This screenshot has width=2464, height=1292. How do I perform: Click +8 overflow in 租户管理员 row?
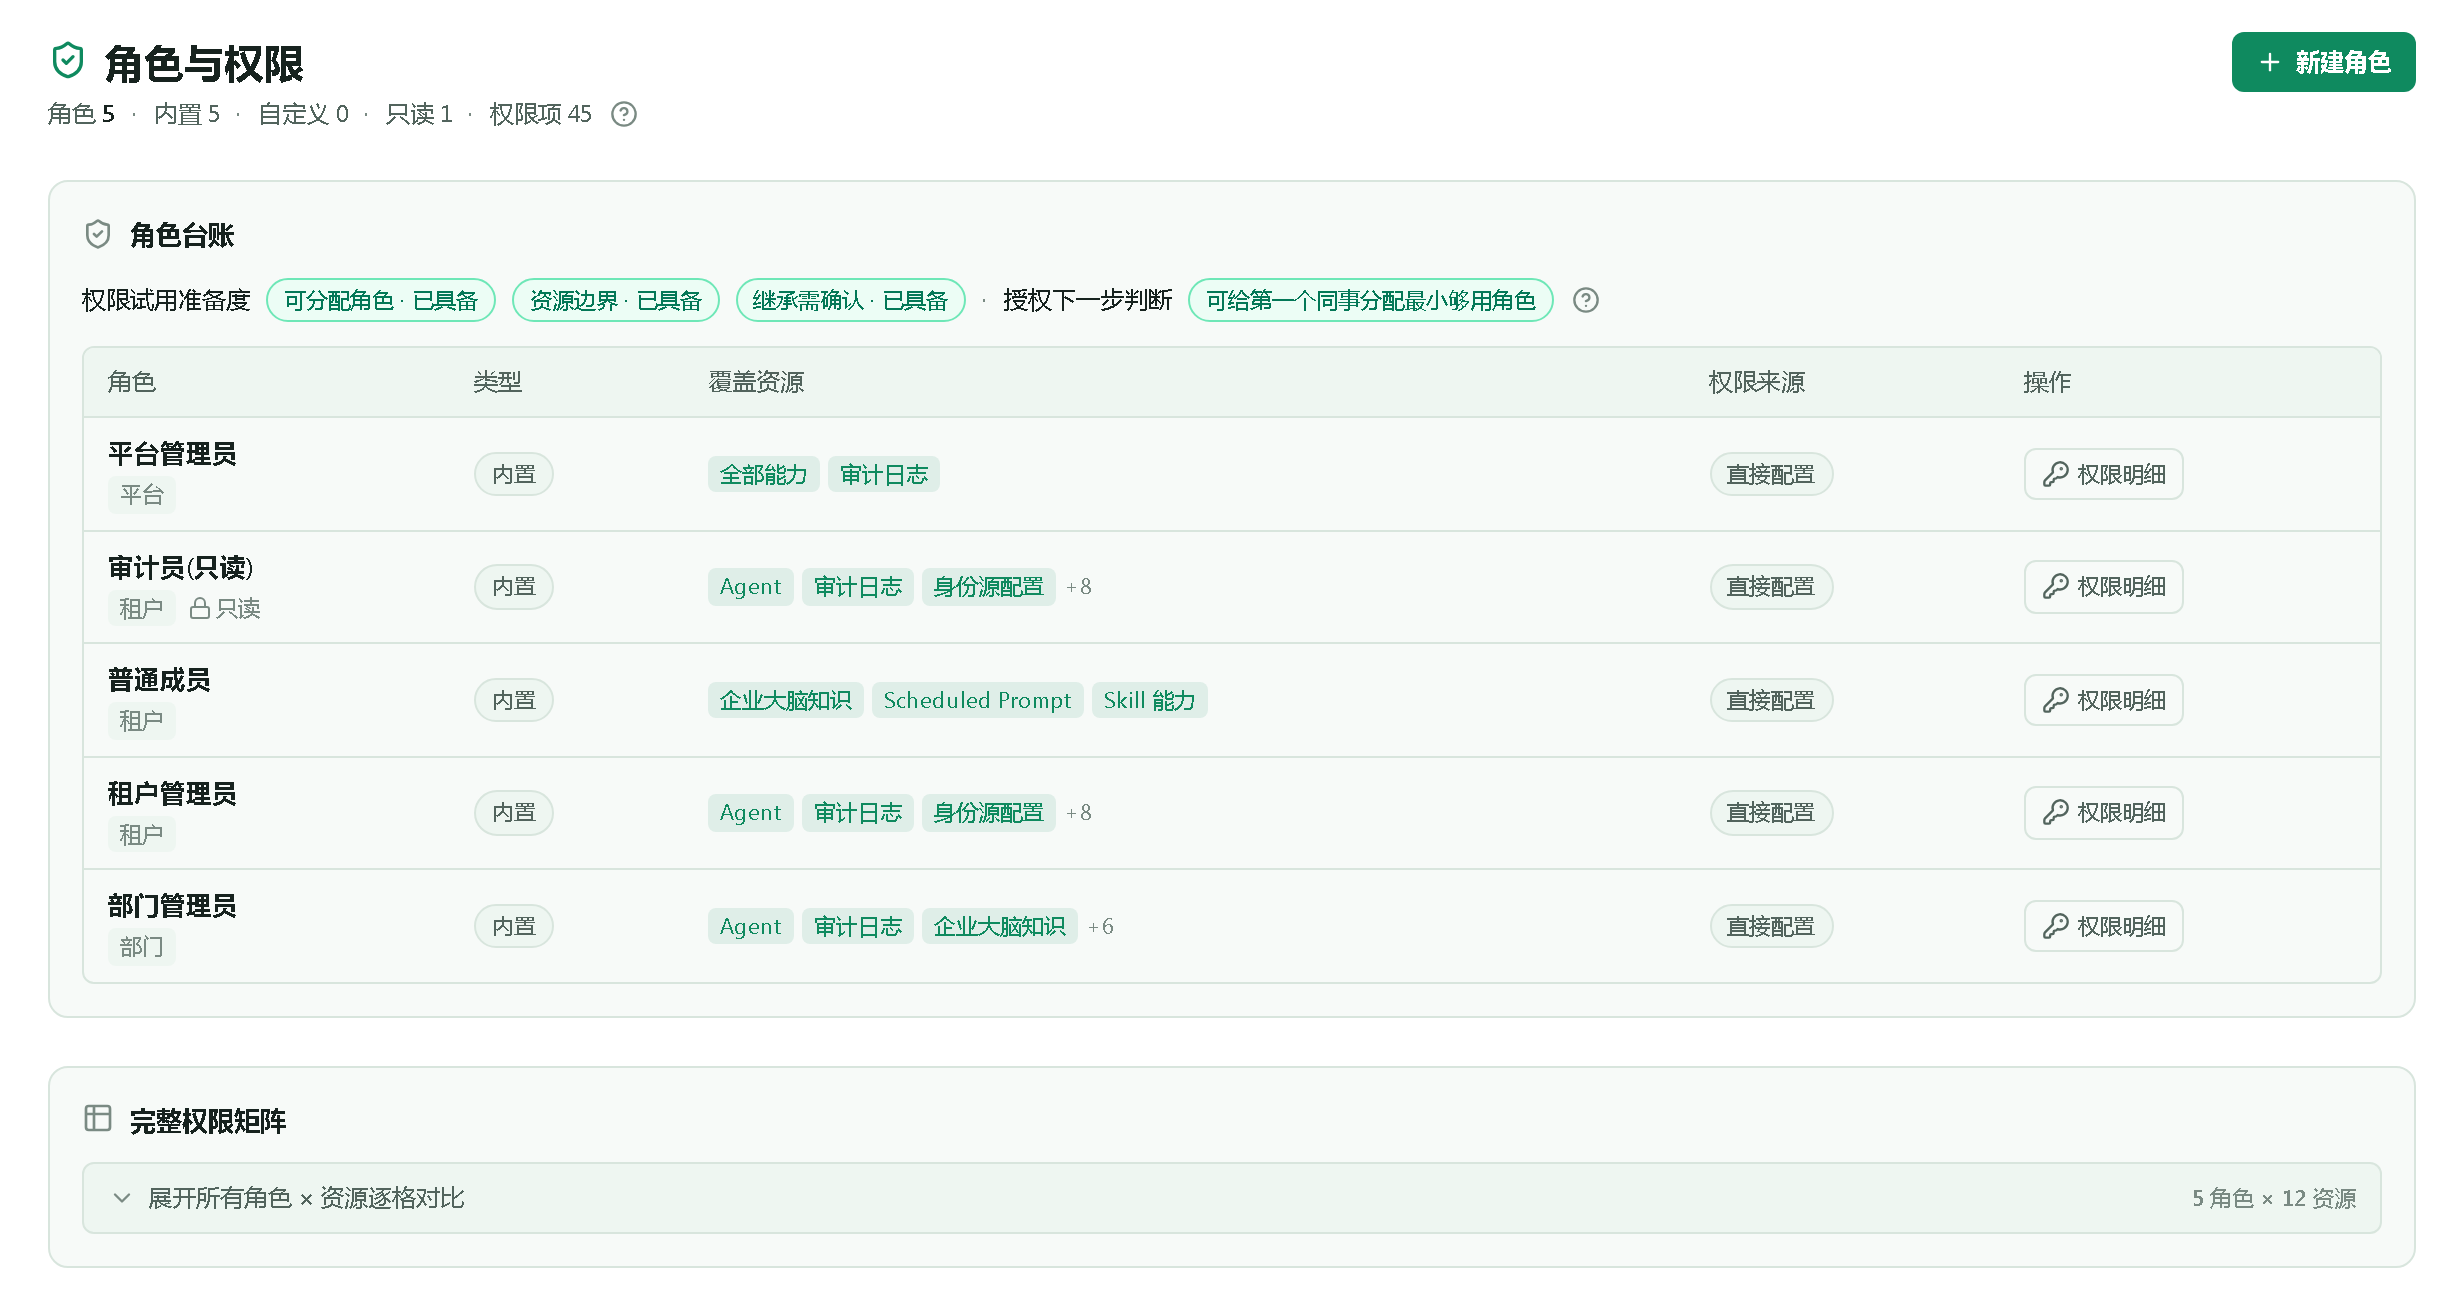coord(1079,813)
